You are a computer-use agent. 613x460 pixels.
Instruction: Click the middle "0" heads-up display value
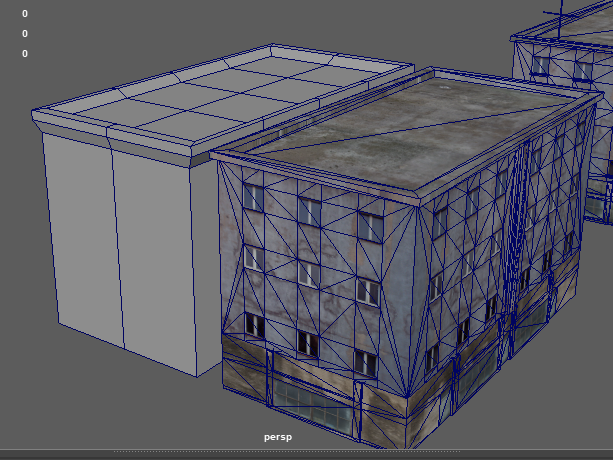(25, 34)
